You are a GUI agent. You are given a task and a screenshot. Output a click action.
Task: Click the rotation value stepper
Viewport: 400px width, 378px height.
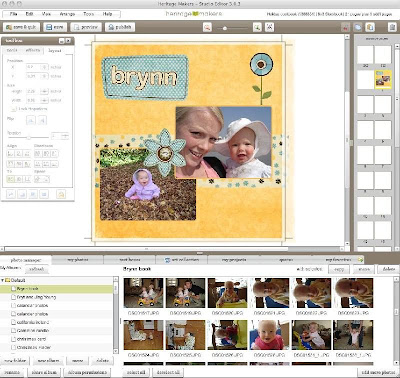(x=65, y=136)
